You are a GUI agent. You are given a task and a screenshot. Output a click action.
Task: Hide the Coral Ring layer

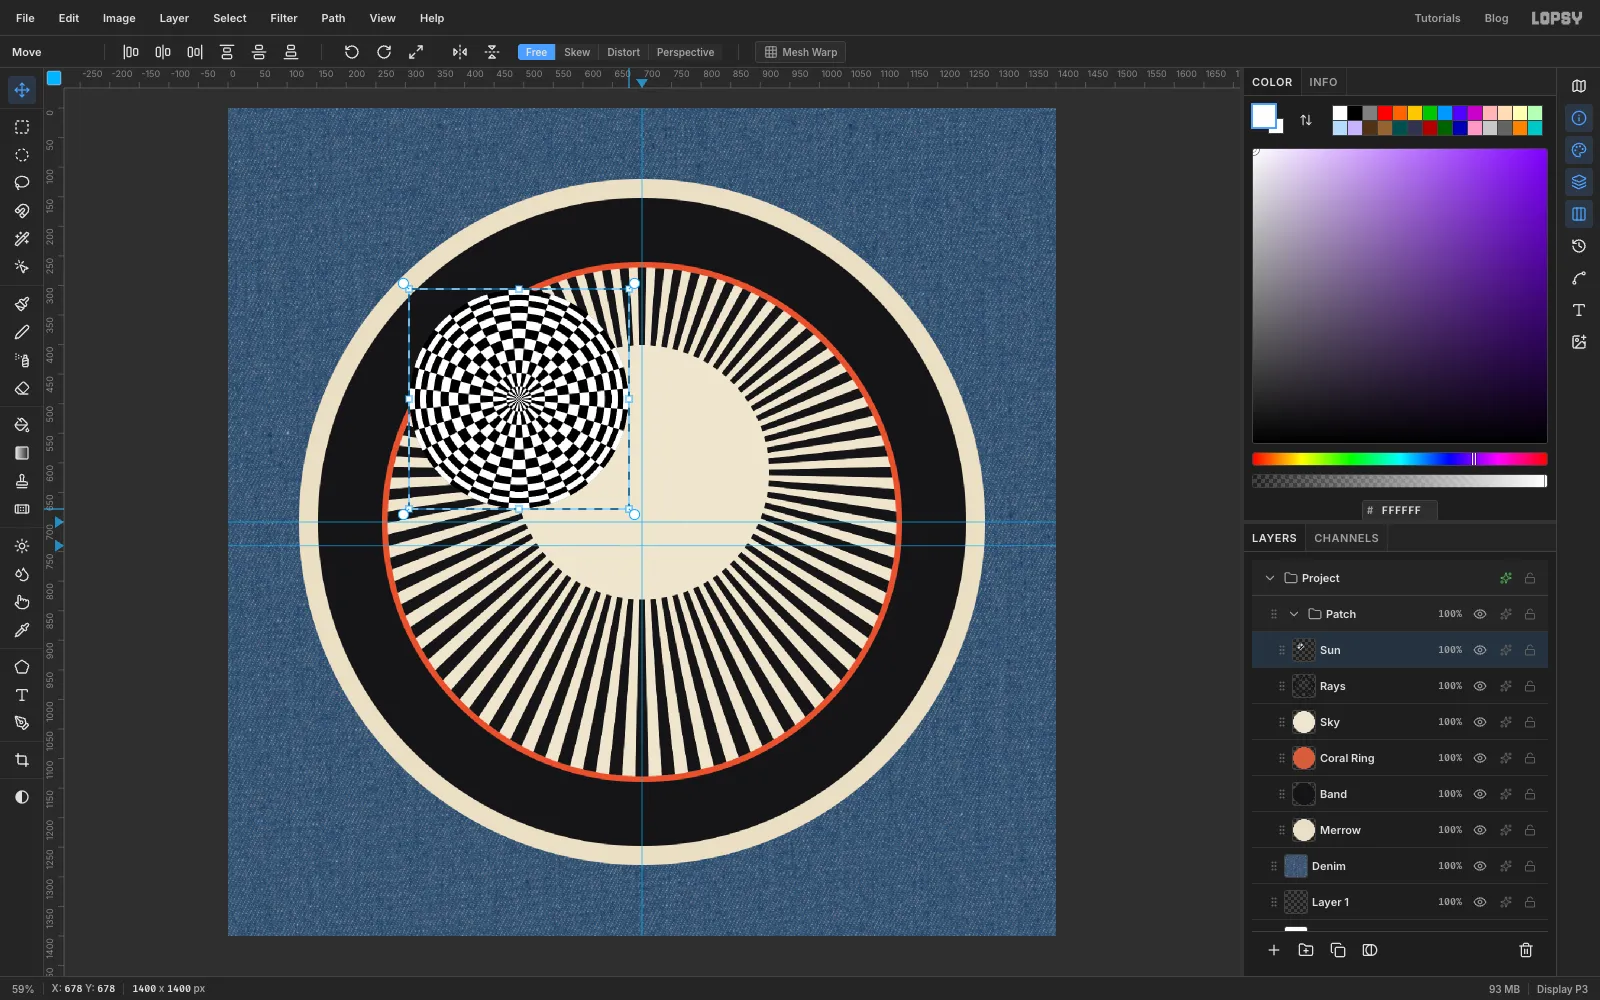tap(1480, 758)
